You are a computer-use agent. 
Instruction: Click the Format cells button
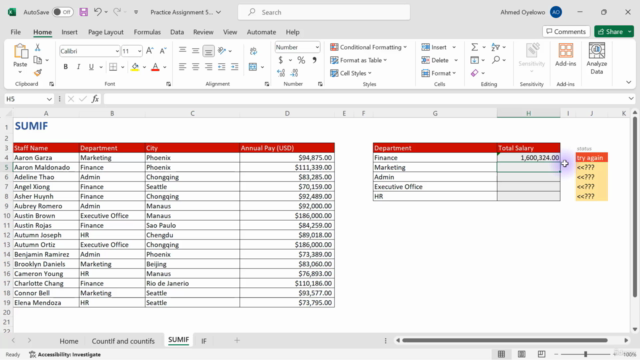pos(436,73)
